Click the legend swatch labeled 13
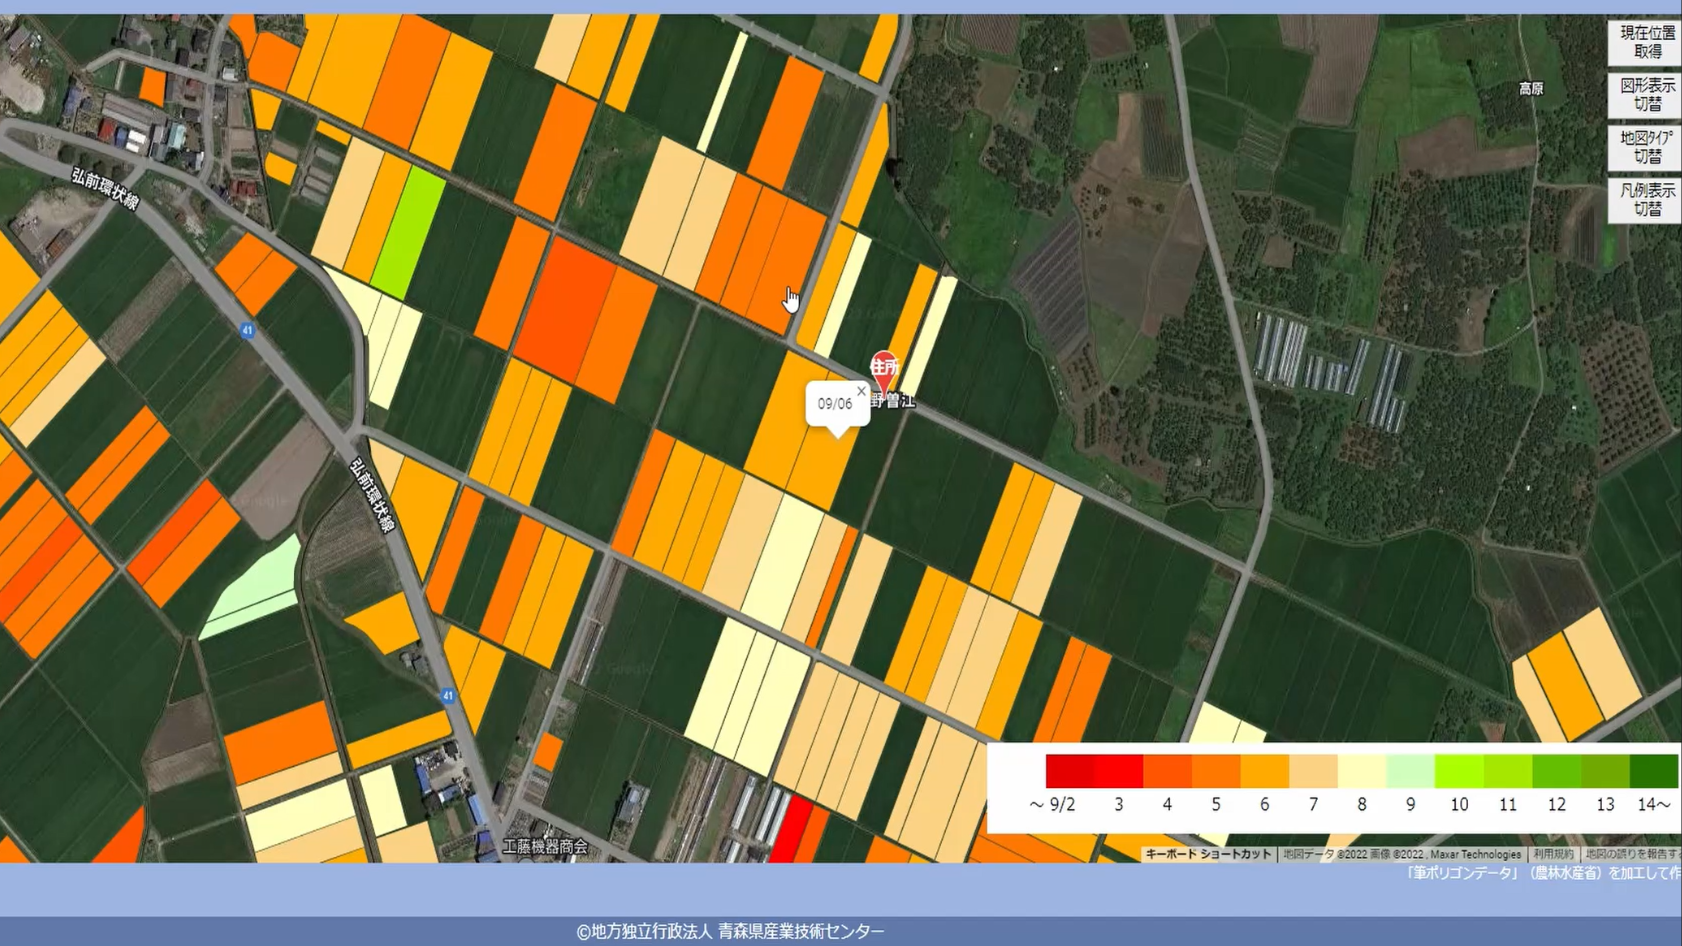1682x946 pixels. 1605,771
